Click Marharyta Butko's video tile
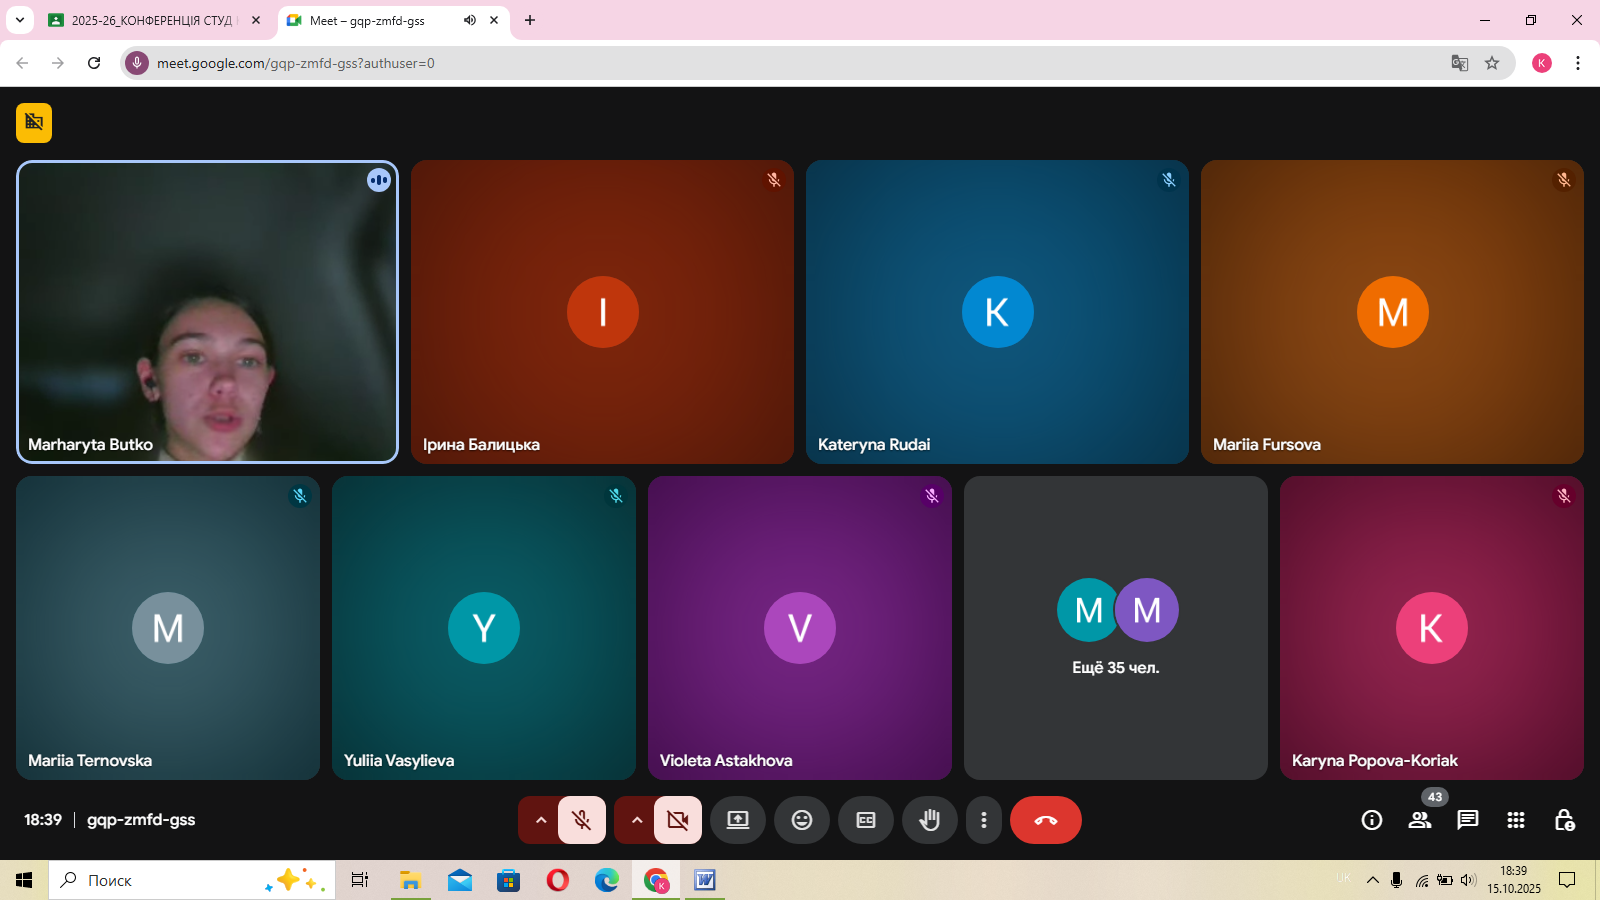 (208, 312)
